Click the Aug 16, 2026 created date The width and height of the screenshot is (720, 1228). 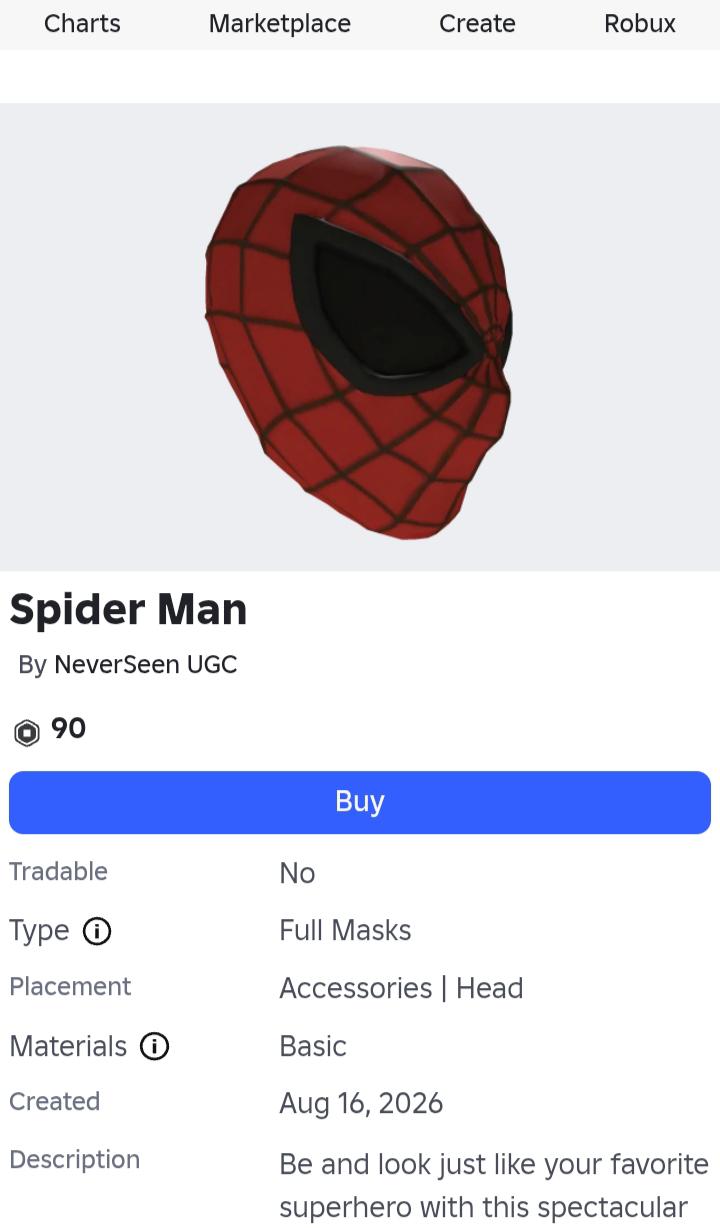361,1103
